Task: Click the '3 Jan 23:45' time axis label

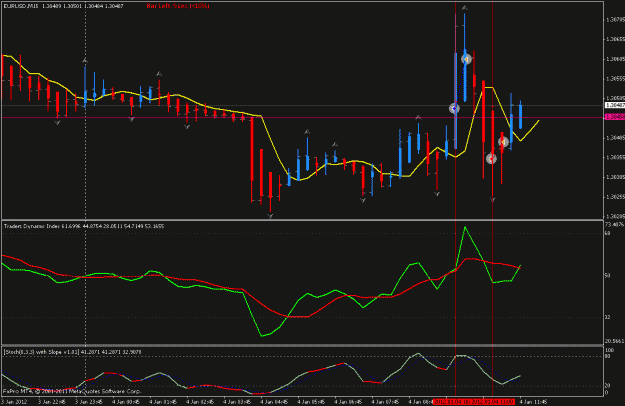Action: (x=89, y=402)
